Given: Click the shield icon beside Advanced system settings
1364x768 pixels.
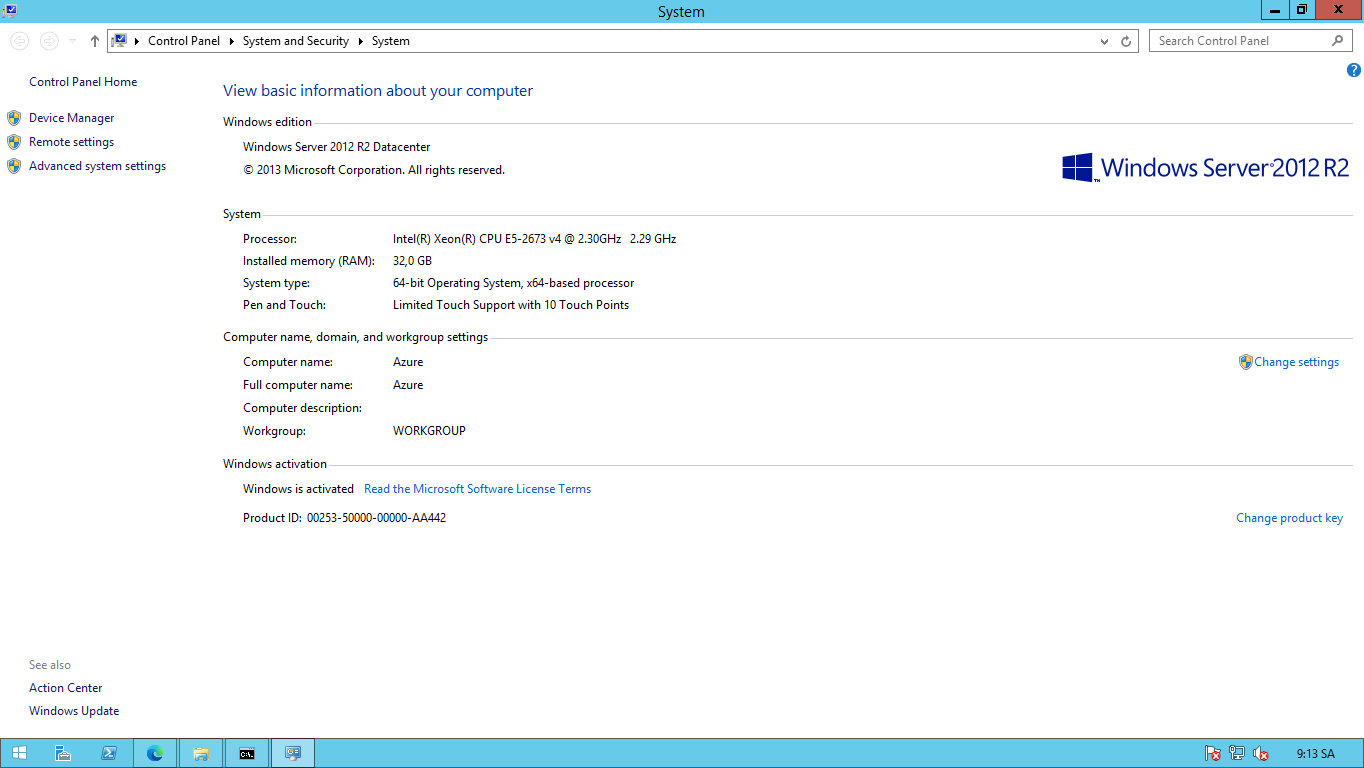Looking at the screenshot, I should point(14,166).
